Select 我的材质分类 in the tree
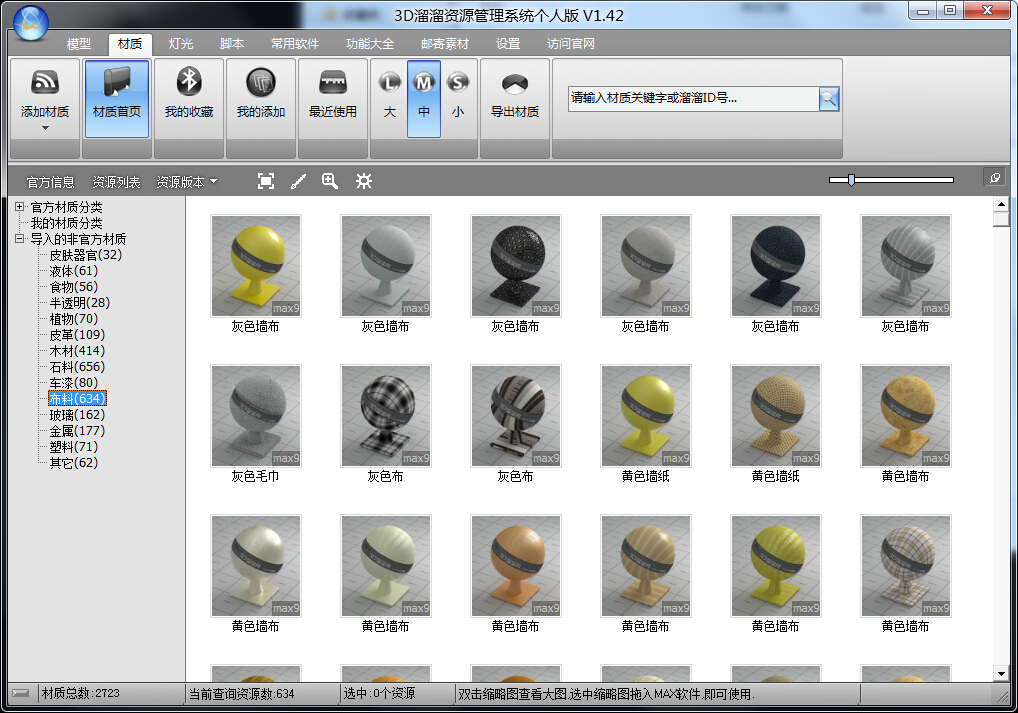Screen dimensions: 1018x713 tap(66, 223)
